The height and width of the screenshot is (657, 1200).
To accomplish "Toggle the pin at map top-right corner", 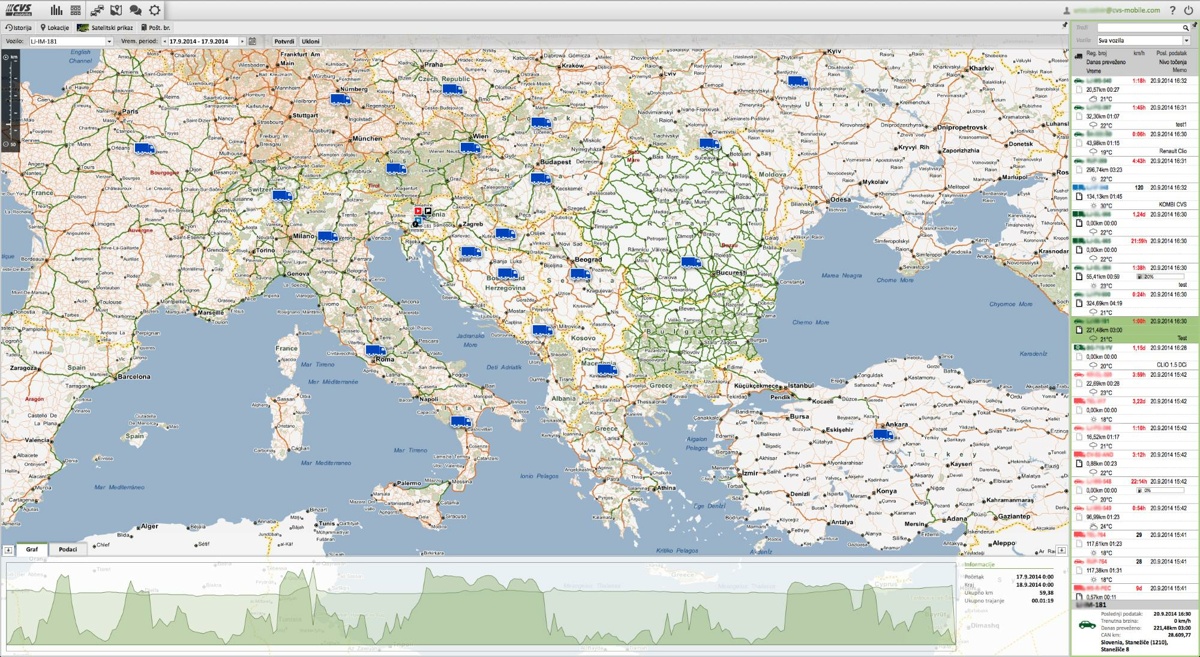I will click(1063, 26).
